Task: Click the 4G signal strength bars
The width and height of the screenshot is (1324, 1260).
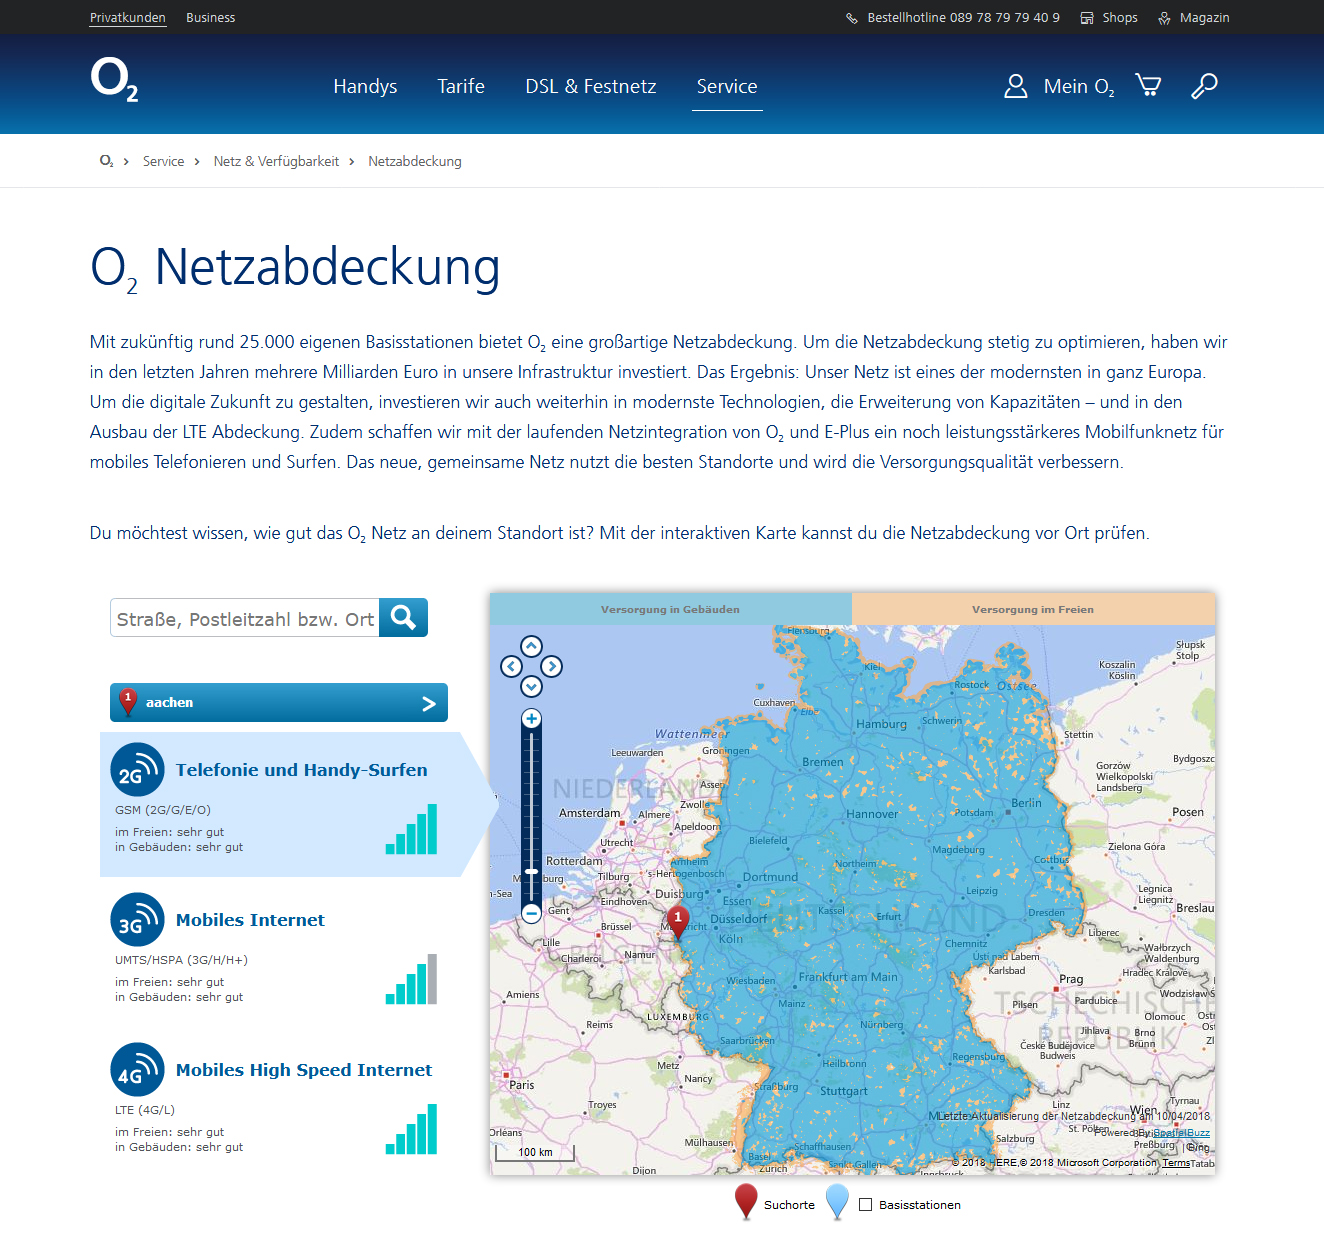Action: point(412,1129)
